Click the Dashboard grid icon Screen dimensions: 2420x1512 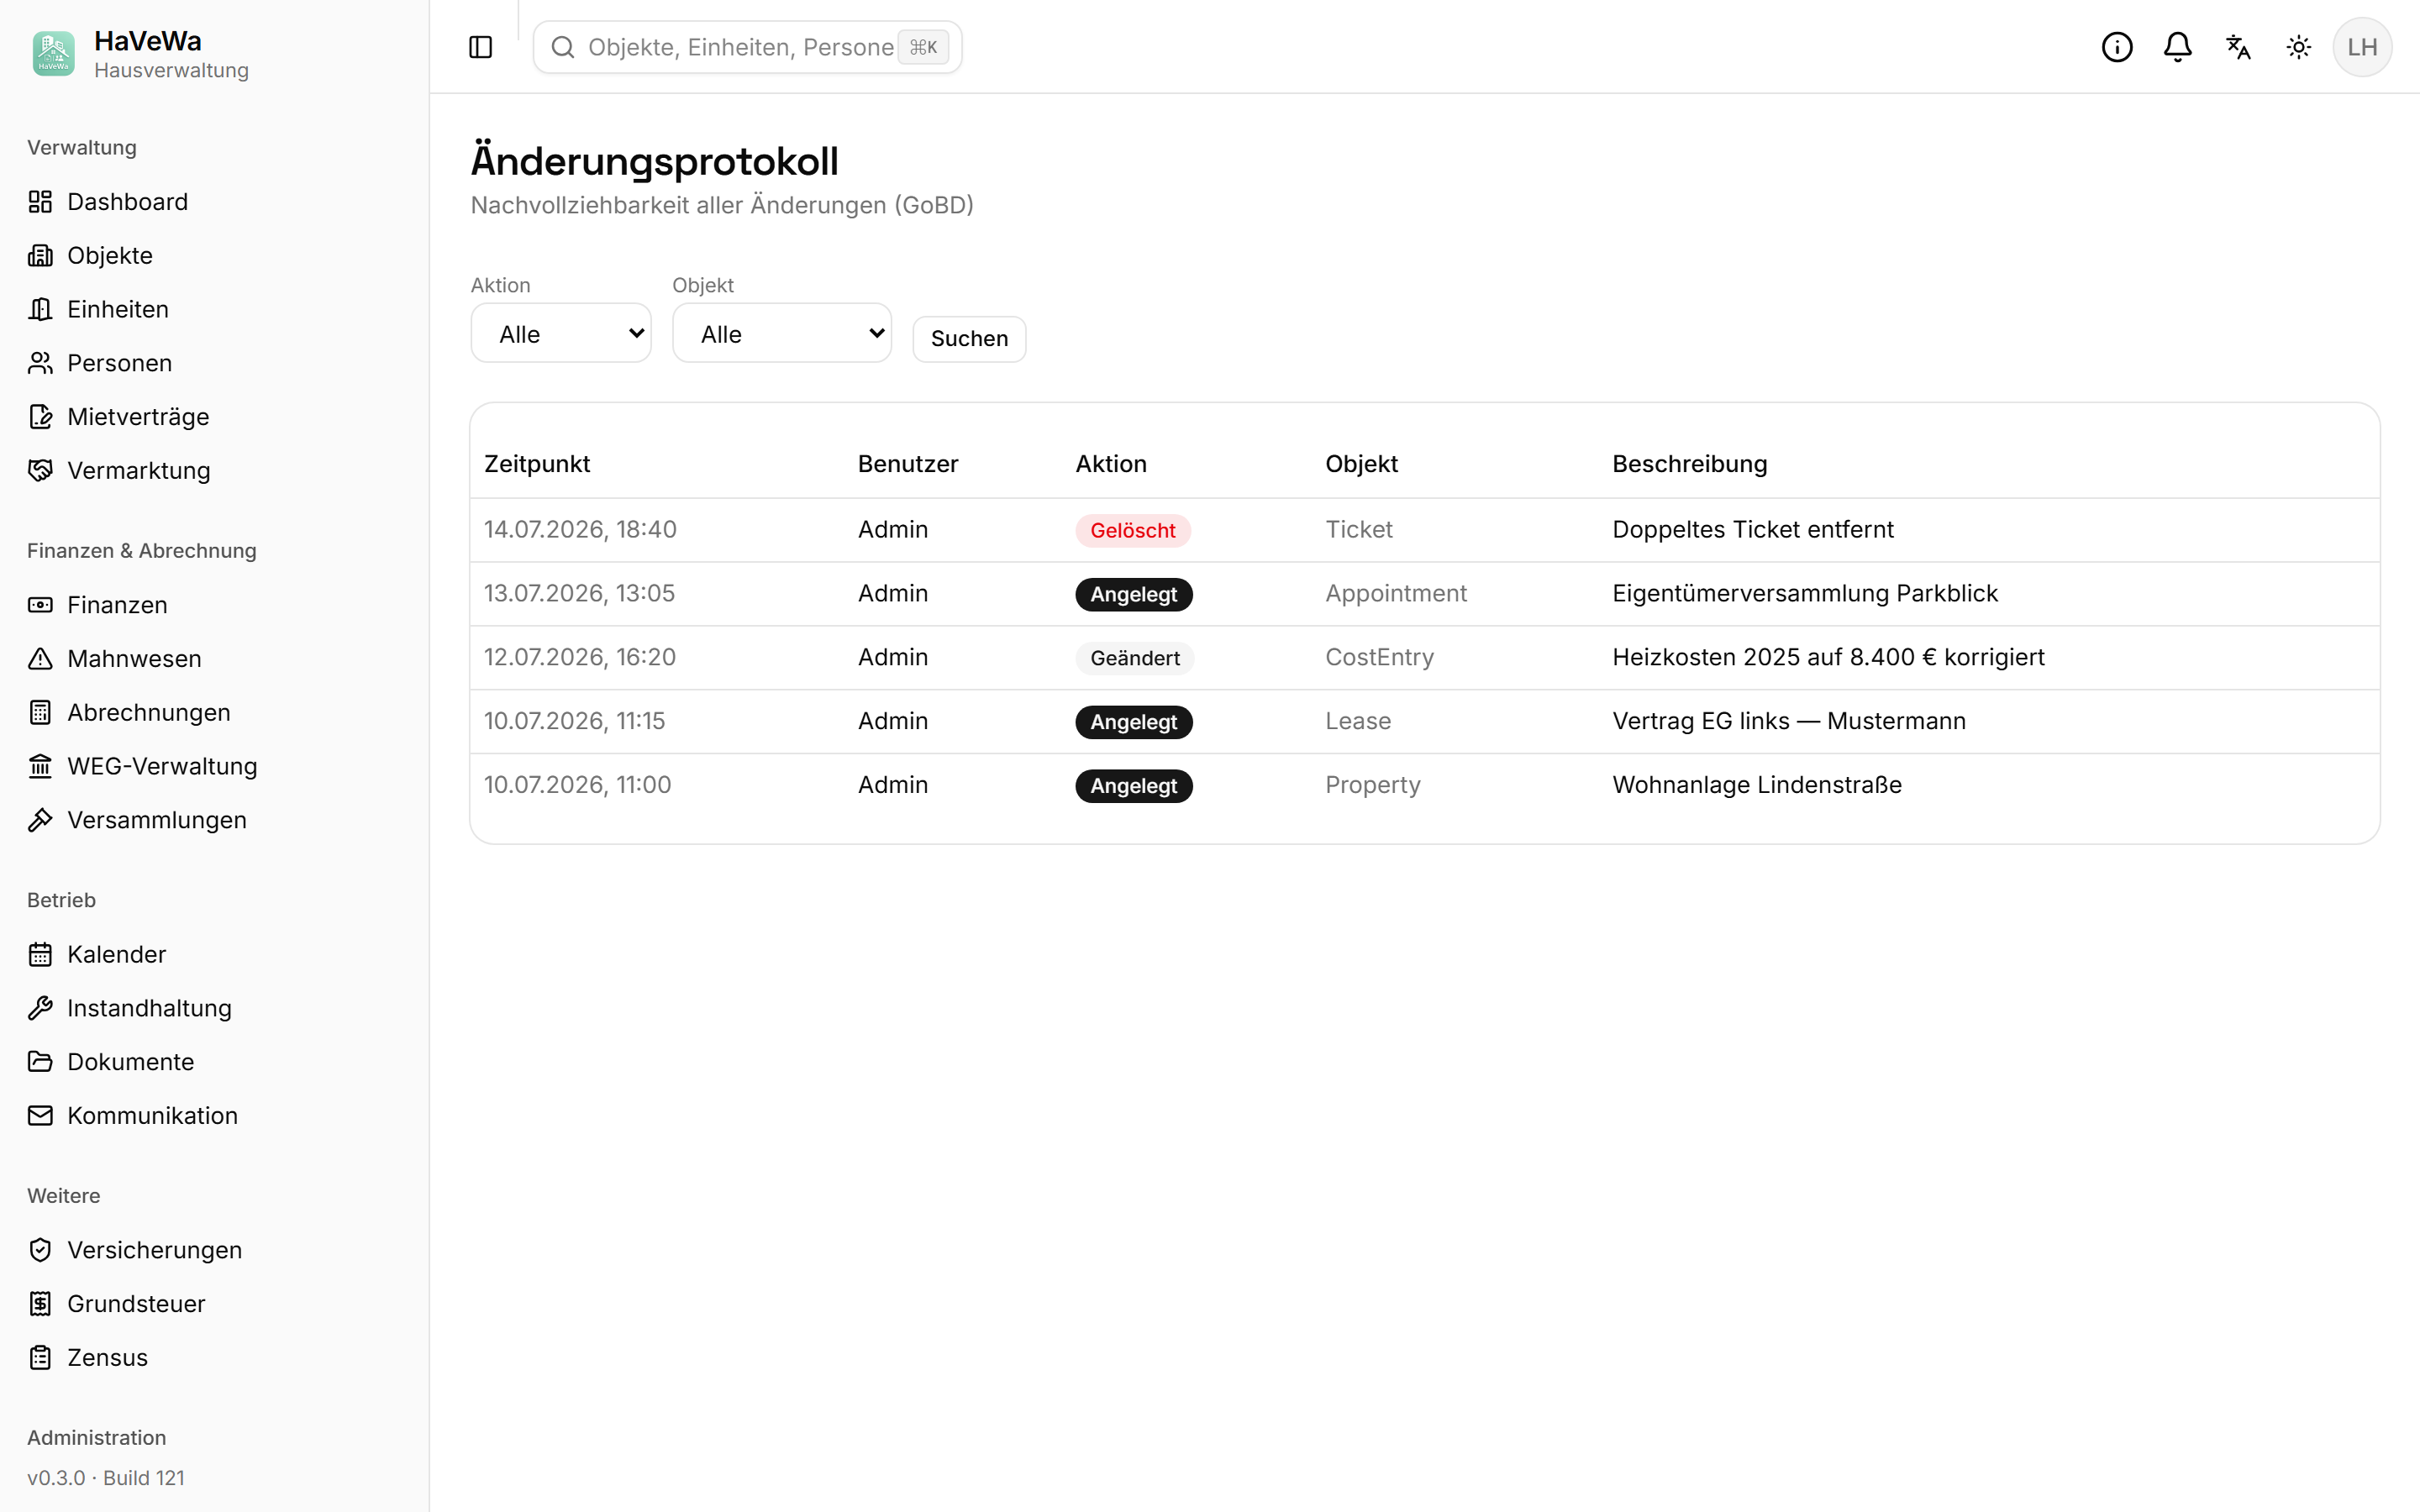[x=40, y=202]
